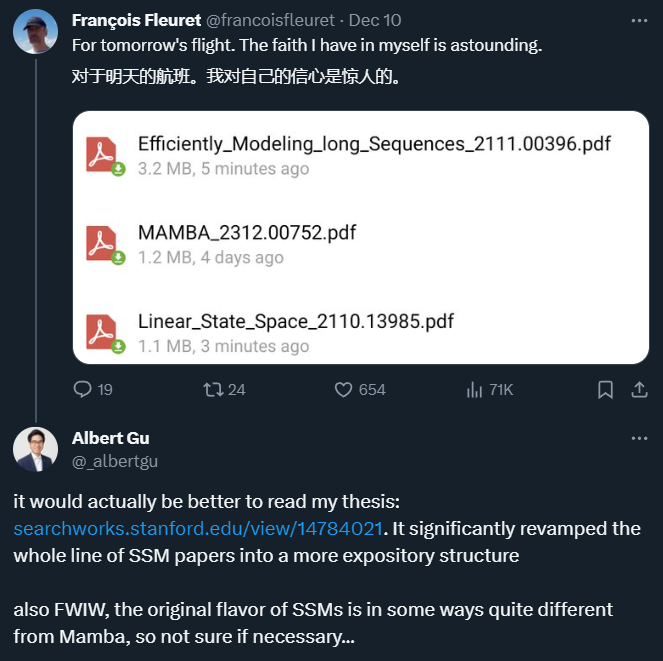663x661 pixels.
Task: Click the retweet icon showing 24
Action: click(213, 390)
